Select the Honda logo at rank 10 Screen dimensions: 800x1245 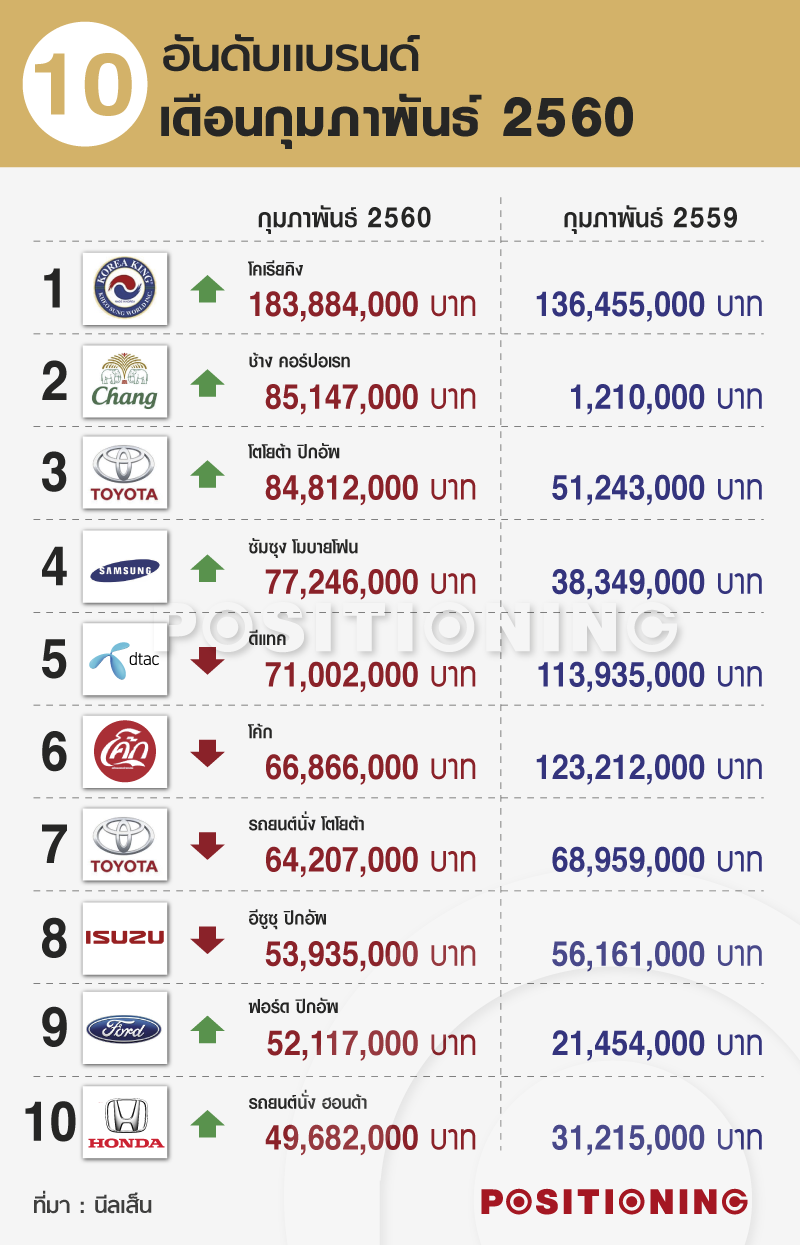pyautogui.click(x=125, y=1122)
